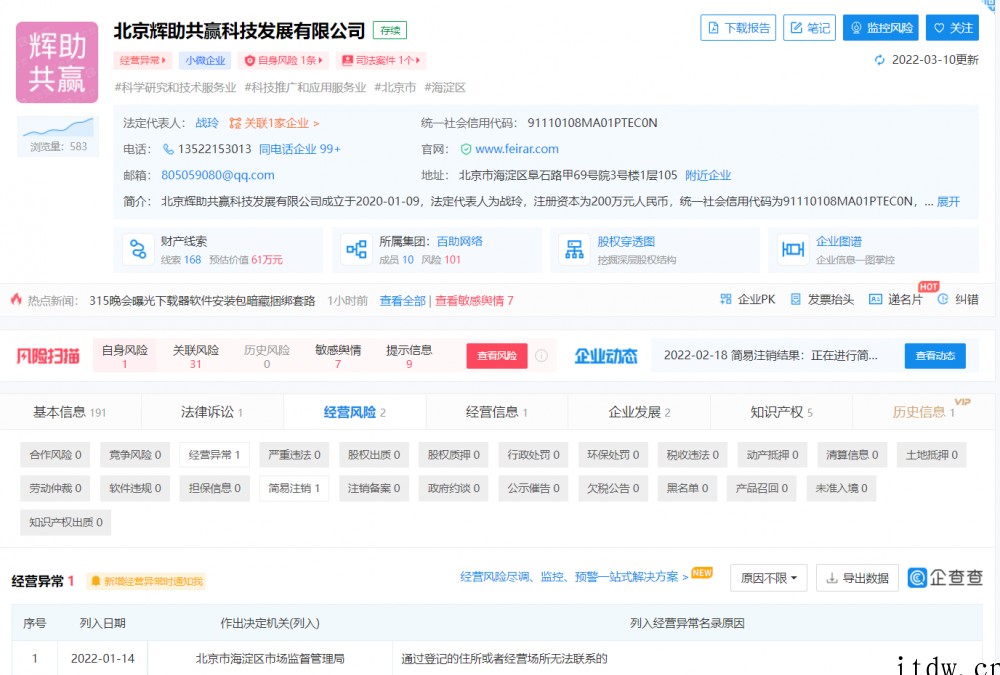Visit official site www.feirar.com
Image resolution: width=1000 pixels, height=675 pixels.
pyautogui.click(x=517, y=149)
